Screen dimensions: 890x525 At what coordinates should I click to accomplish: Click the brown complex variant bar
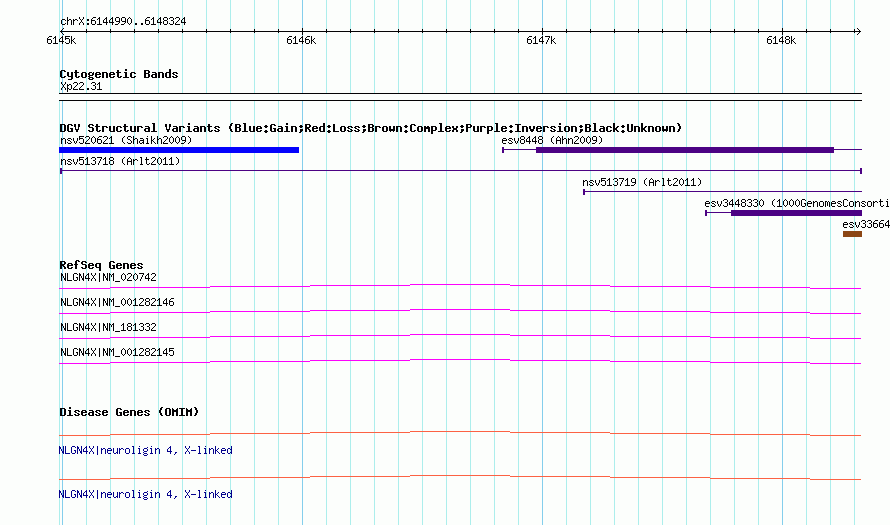[x=853, y=234]
